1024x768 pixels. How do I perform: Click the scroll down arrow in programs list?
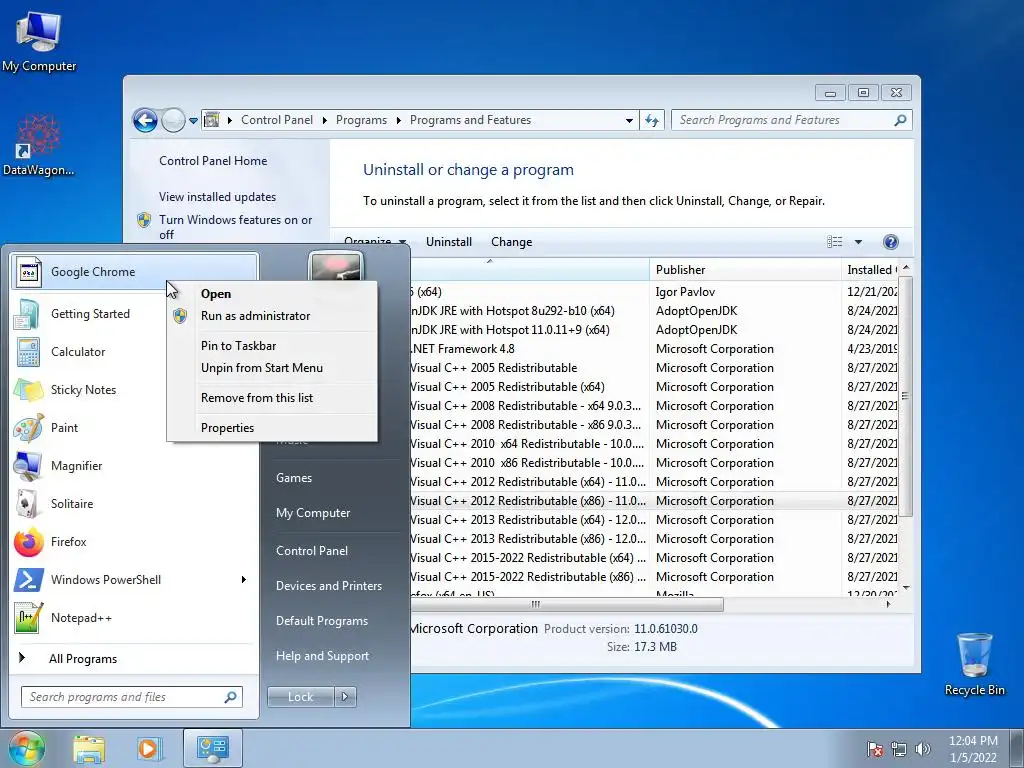(905, 588)
